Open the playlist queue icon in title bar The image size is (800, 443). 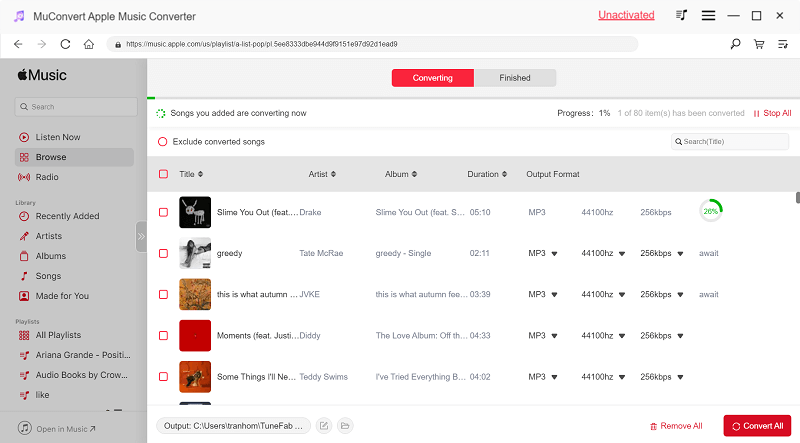pos(682,15)
